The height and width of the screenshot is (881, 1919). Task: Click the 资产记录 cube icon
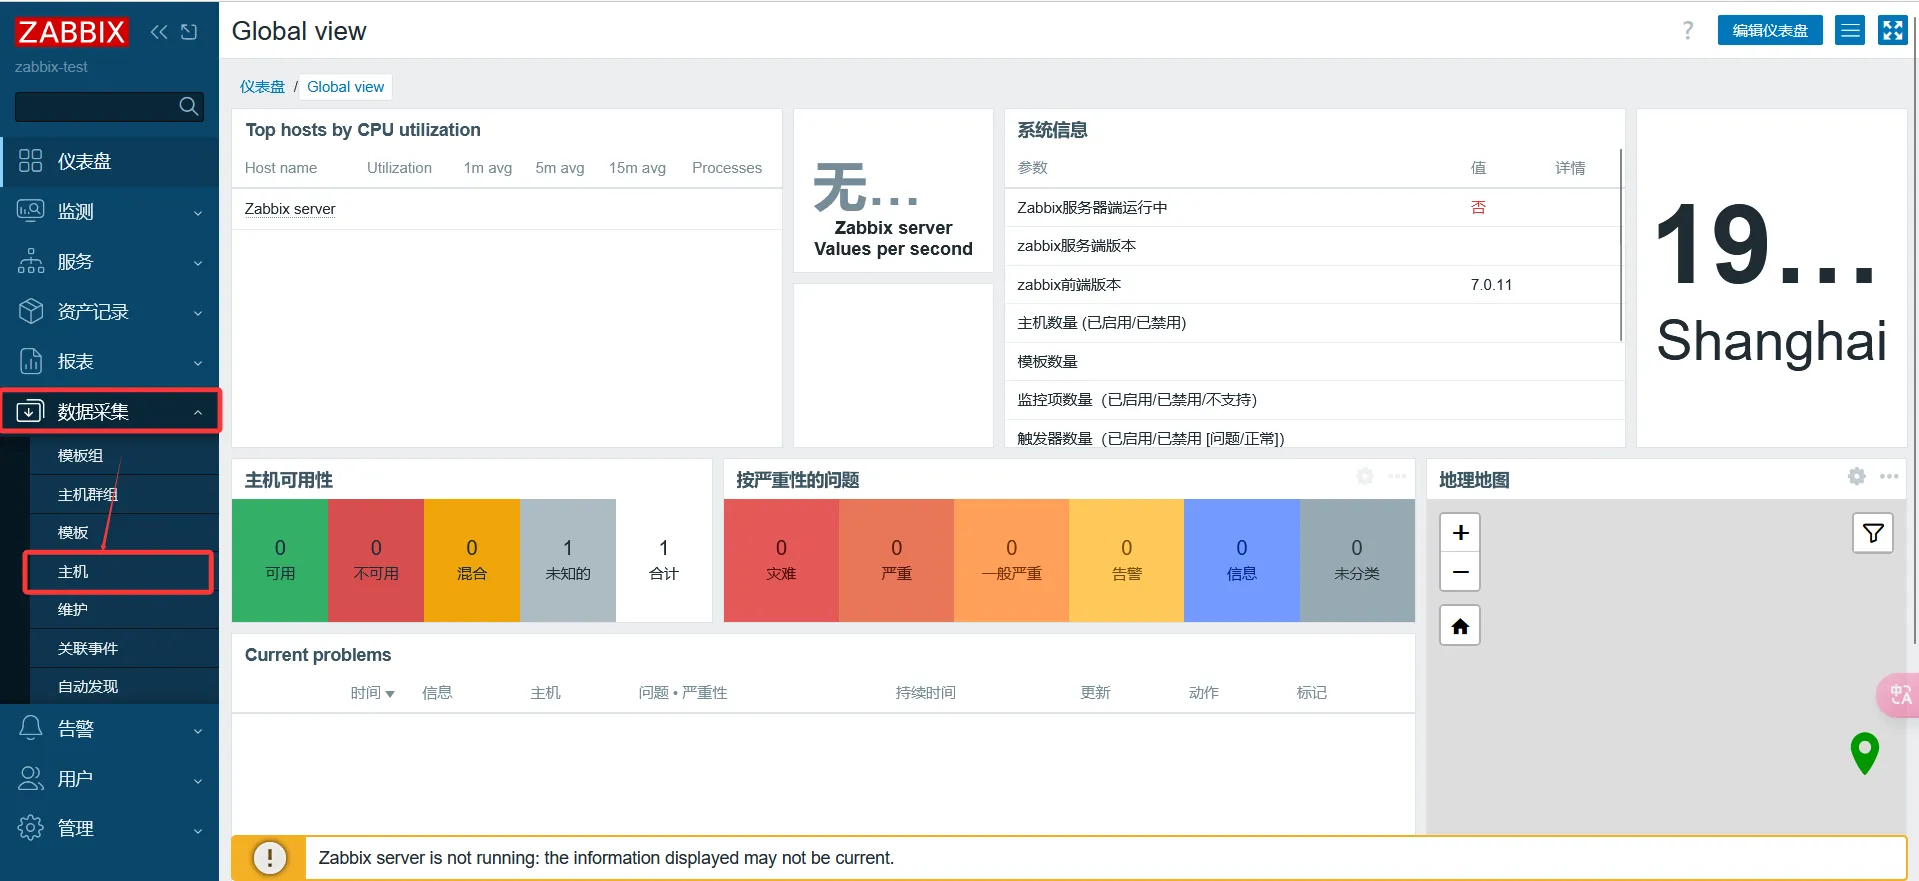click(31, 311)
